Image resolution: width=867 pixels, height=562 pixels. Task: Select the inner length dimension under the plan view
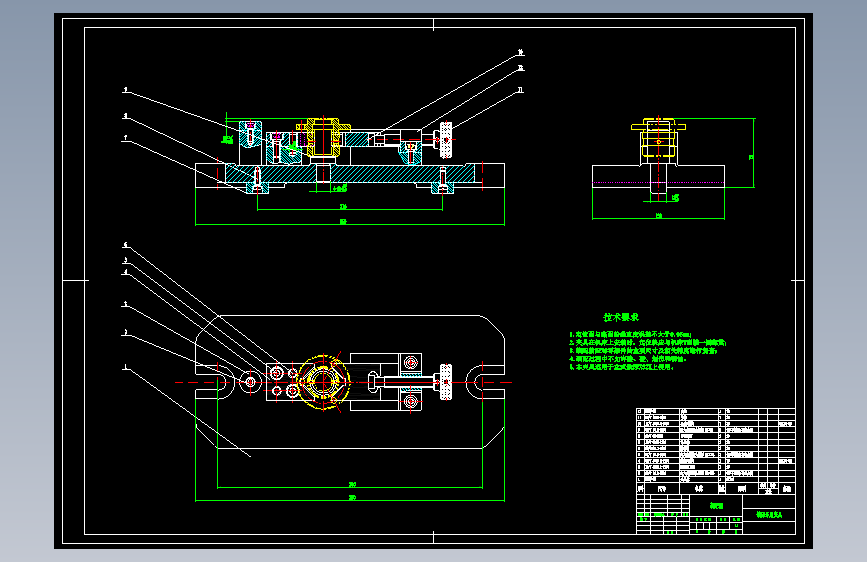click(349, 486)
